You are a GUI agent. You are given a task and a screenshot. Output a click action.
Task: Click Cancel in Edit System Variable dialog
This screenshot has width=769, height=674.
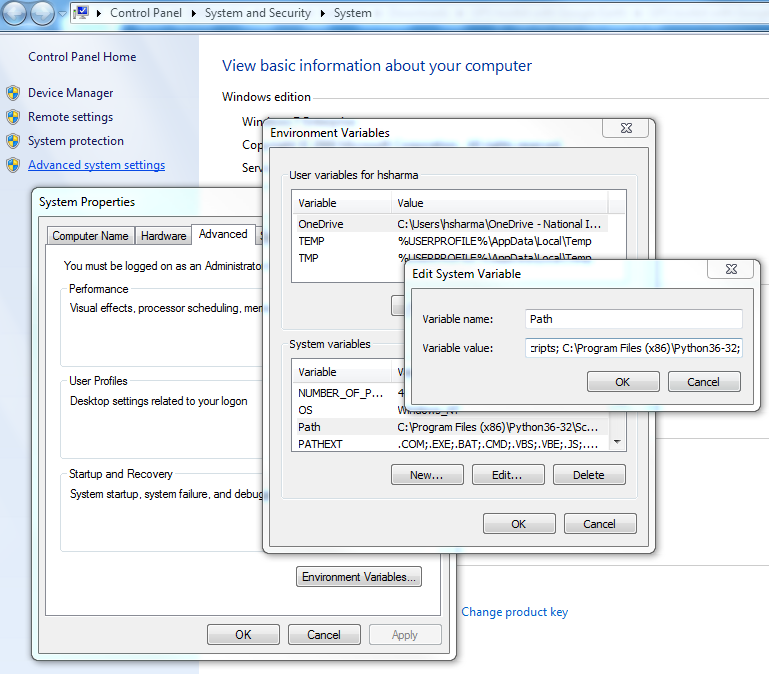point(704,382)
